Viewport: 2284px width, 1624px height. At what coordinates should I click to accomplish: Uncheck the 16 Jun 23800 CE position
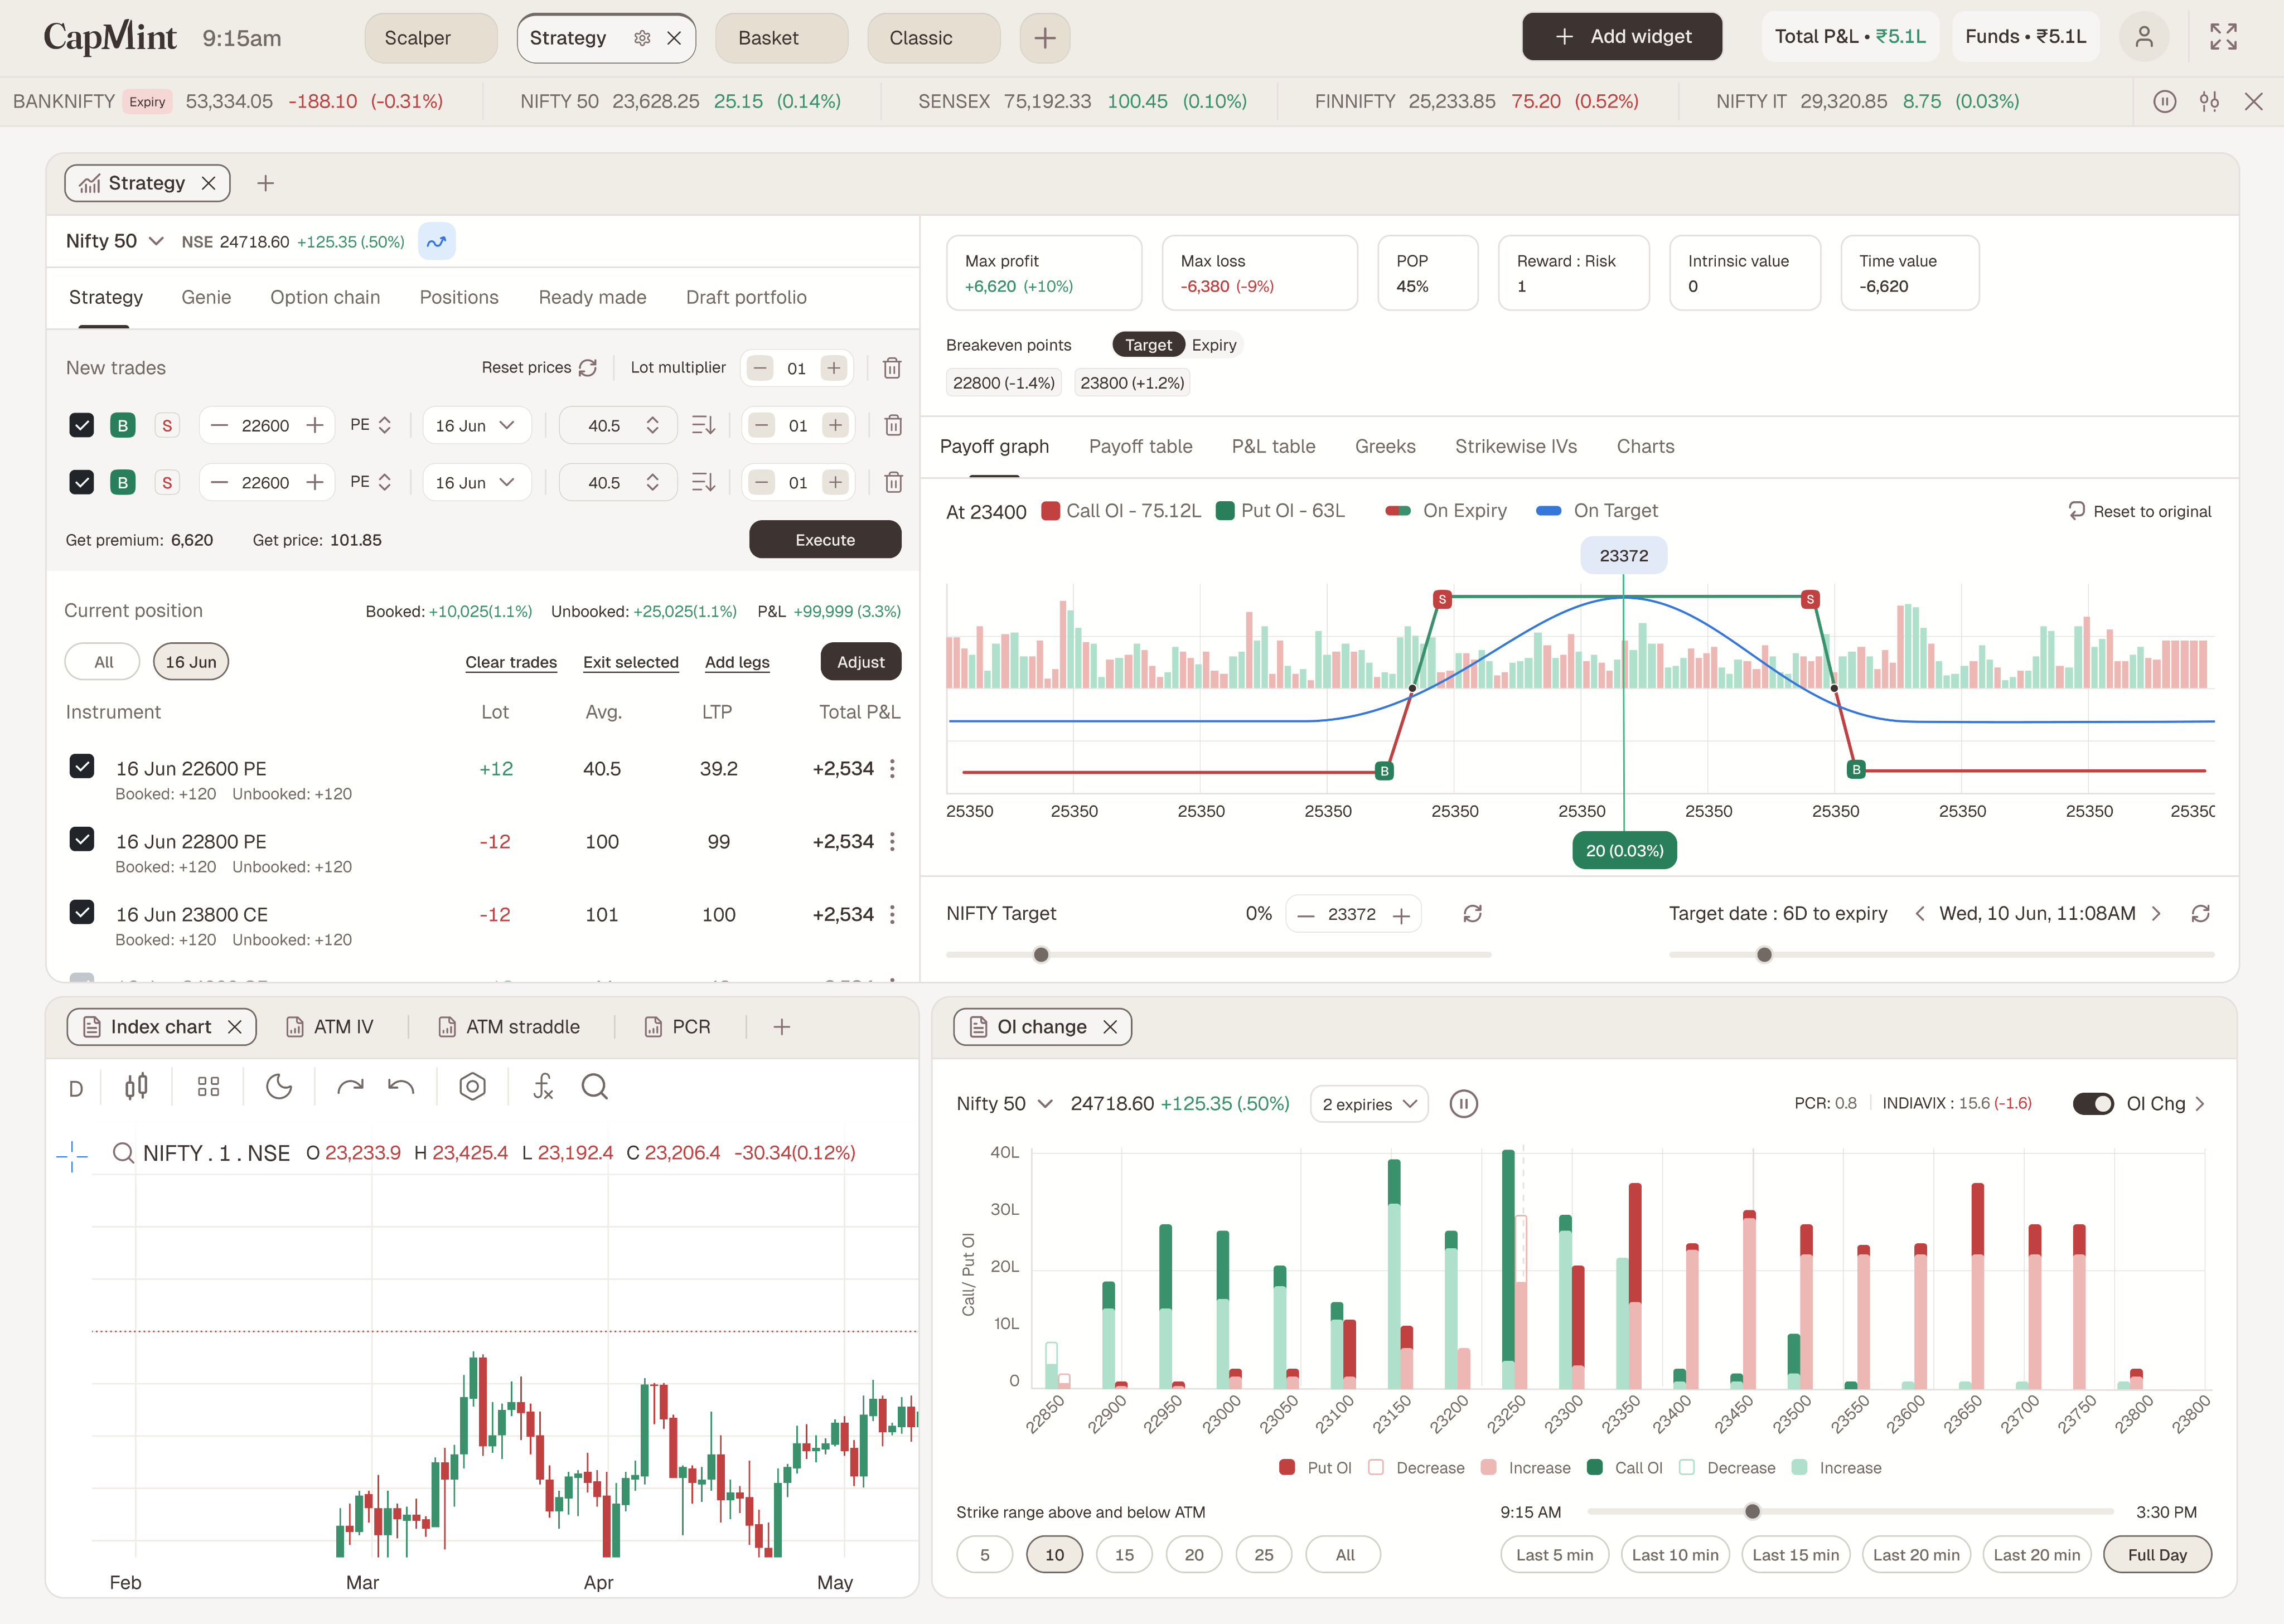pyautogui.click(x=82, y=912)
